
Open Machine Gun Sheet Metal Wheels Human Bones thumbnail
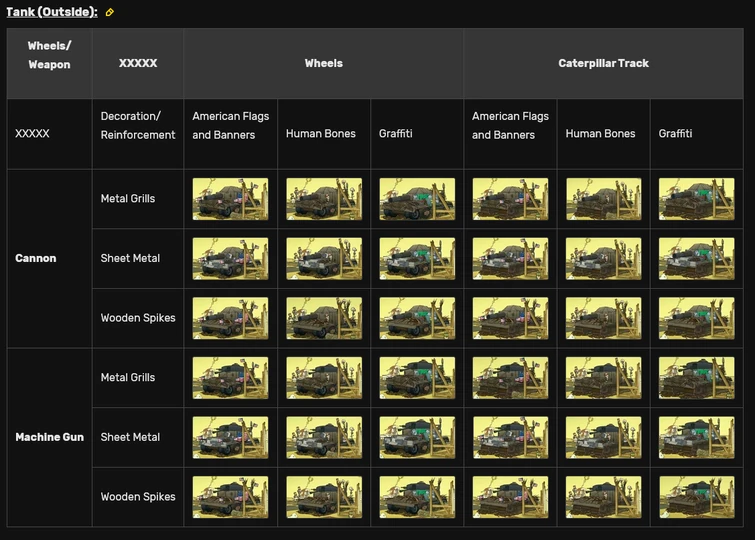coord(324,438)
